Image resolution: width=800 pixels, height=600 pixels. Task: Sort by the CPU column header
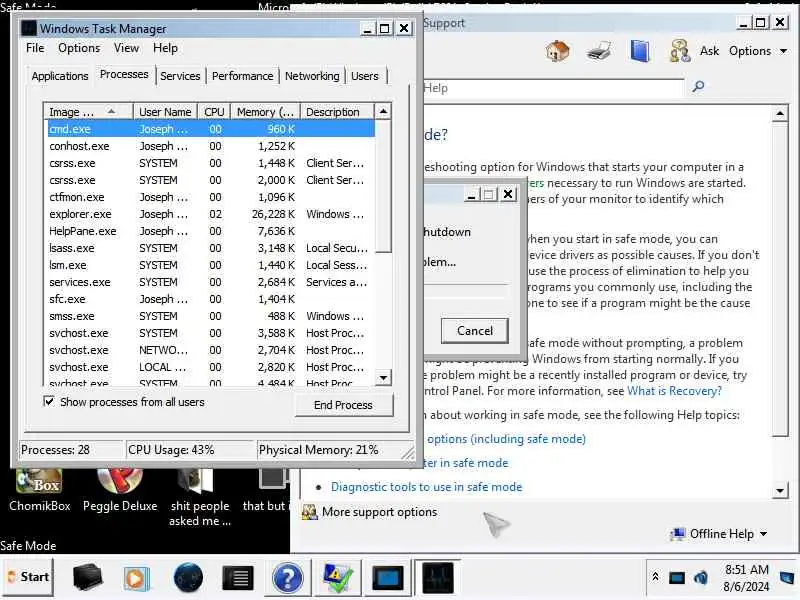click(x=214, y=112)
